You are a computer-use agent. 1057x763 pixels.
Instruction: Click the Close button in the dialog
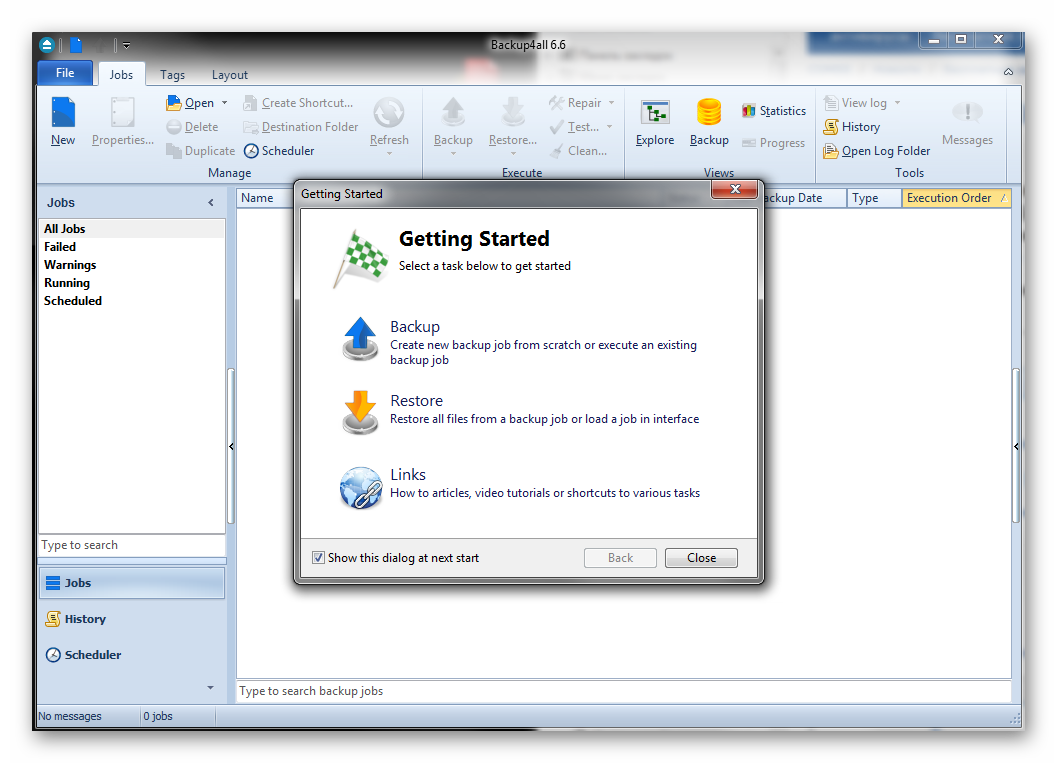click(701, 558)
